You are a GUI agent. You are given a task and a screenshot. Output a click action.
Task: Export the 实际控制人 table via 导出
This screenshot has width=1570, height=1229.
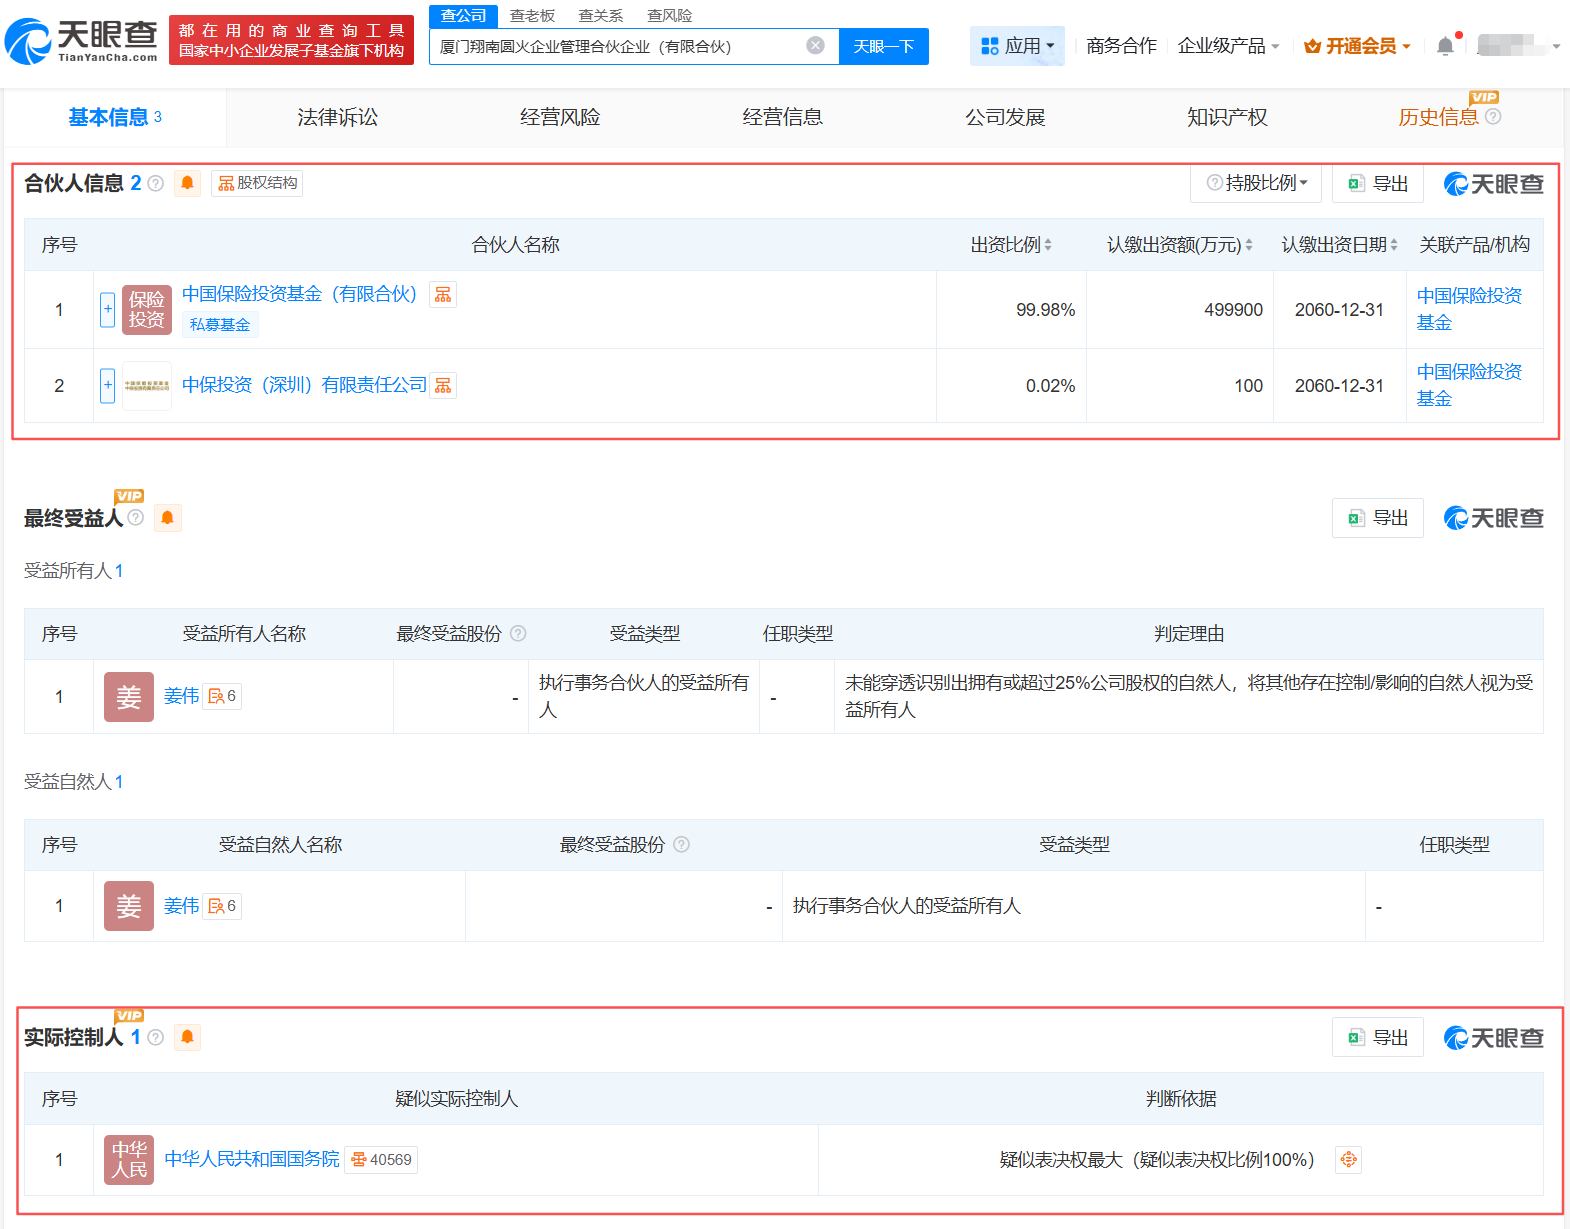[1378, 1038]
